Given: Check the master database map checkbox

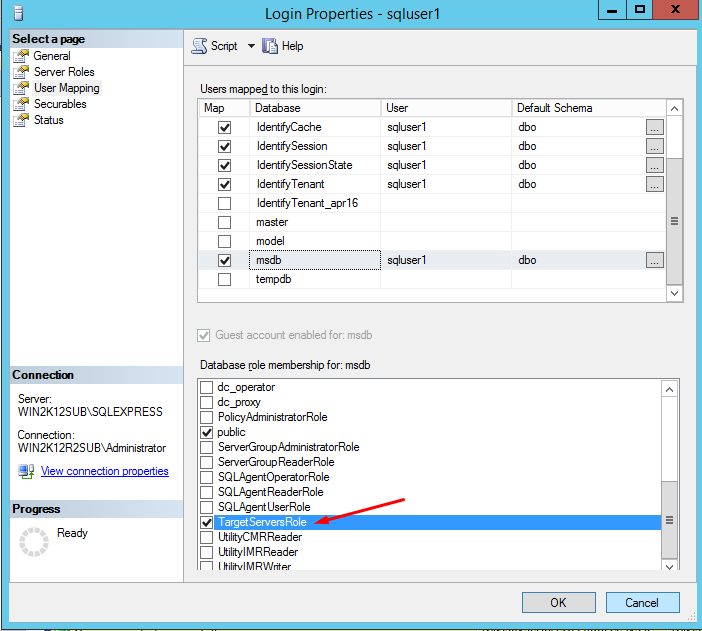Looking at the screenshot, I should pos(224,222).
